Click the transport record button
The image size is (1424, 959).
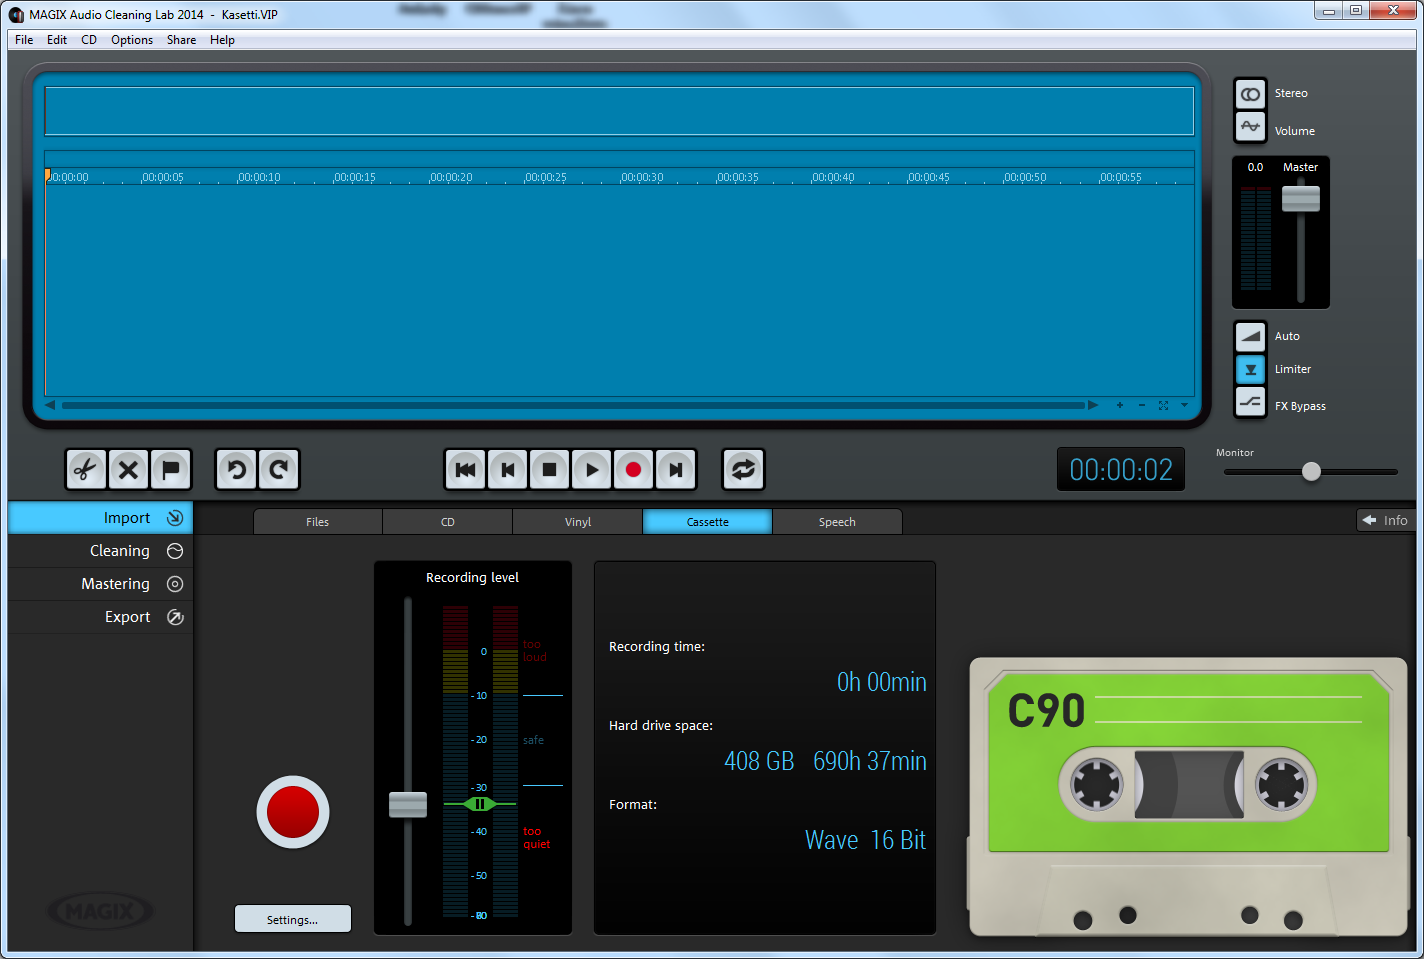point(634,470)
